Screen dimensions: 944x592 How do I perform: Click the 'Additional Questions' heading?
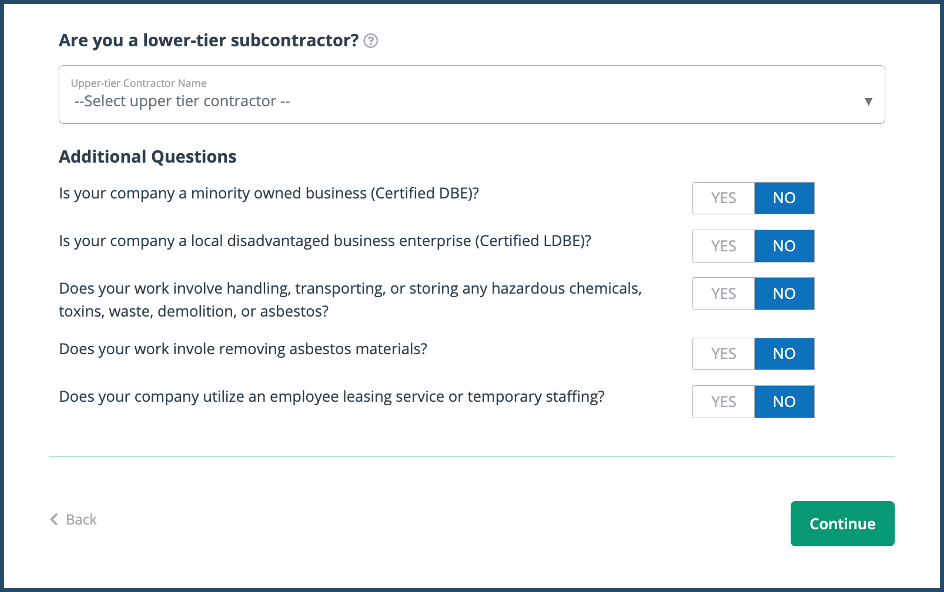coord(148,157)
